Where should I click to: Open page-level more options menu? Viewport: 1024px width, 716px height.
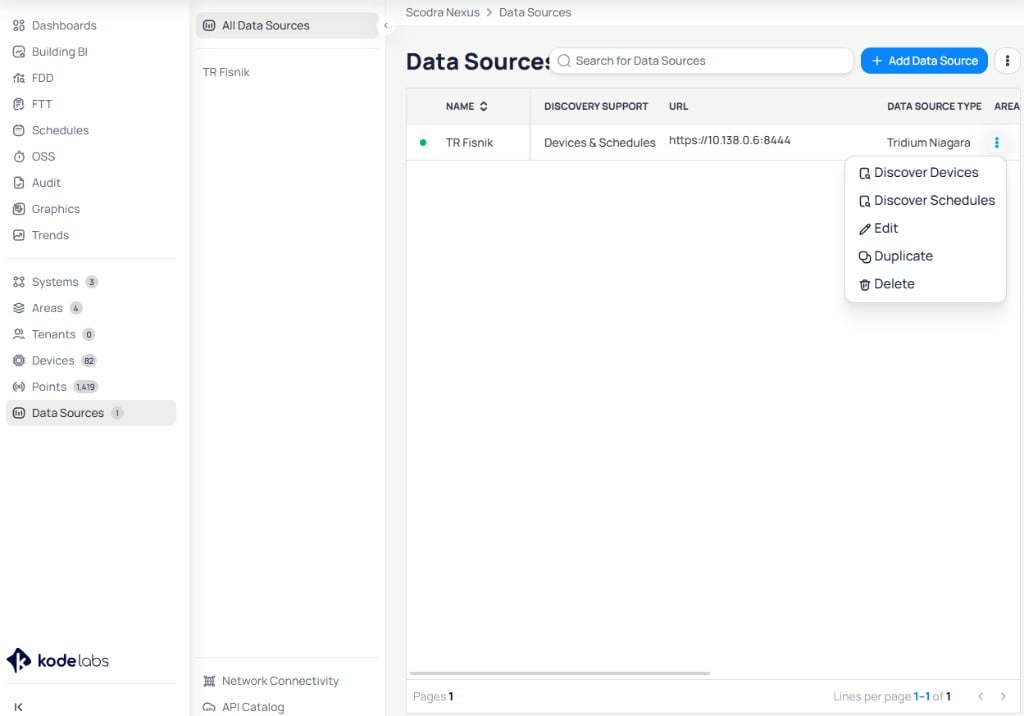point(1007,61)
